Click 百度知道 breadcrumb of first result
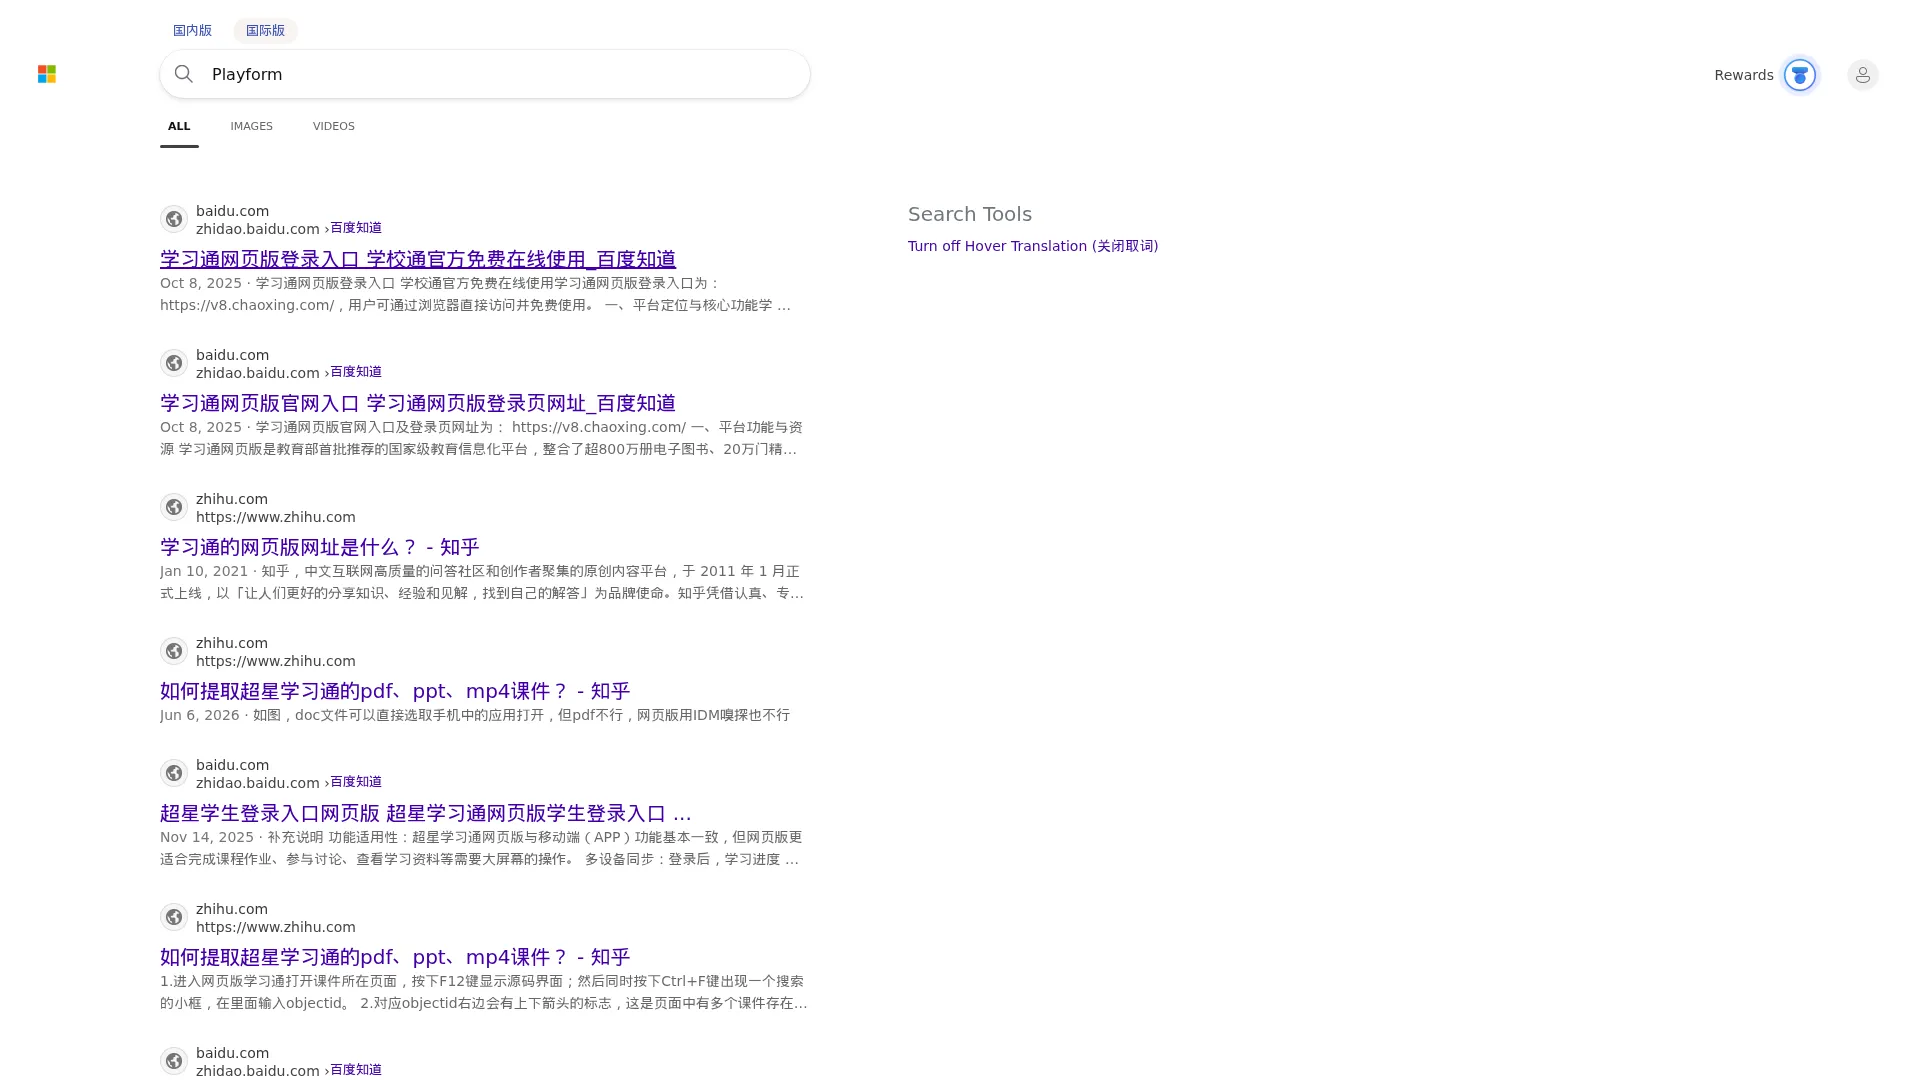 click(x=356, y=228)
